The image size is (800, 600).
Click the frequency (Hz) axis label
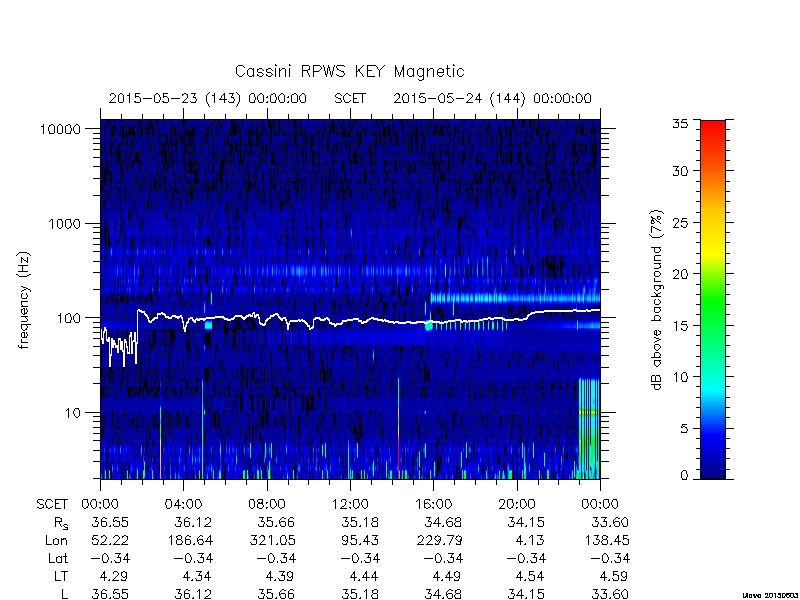[x=24, y=301]
